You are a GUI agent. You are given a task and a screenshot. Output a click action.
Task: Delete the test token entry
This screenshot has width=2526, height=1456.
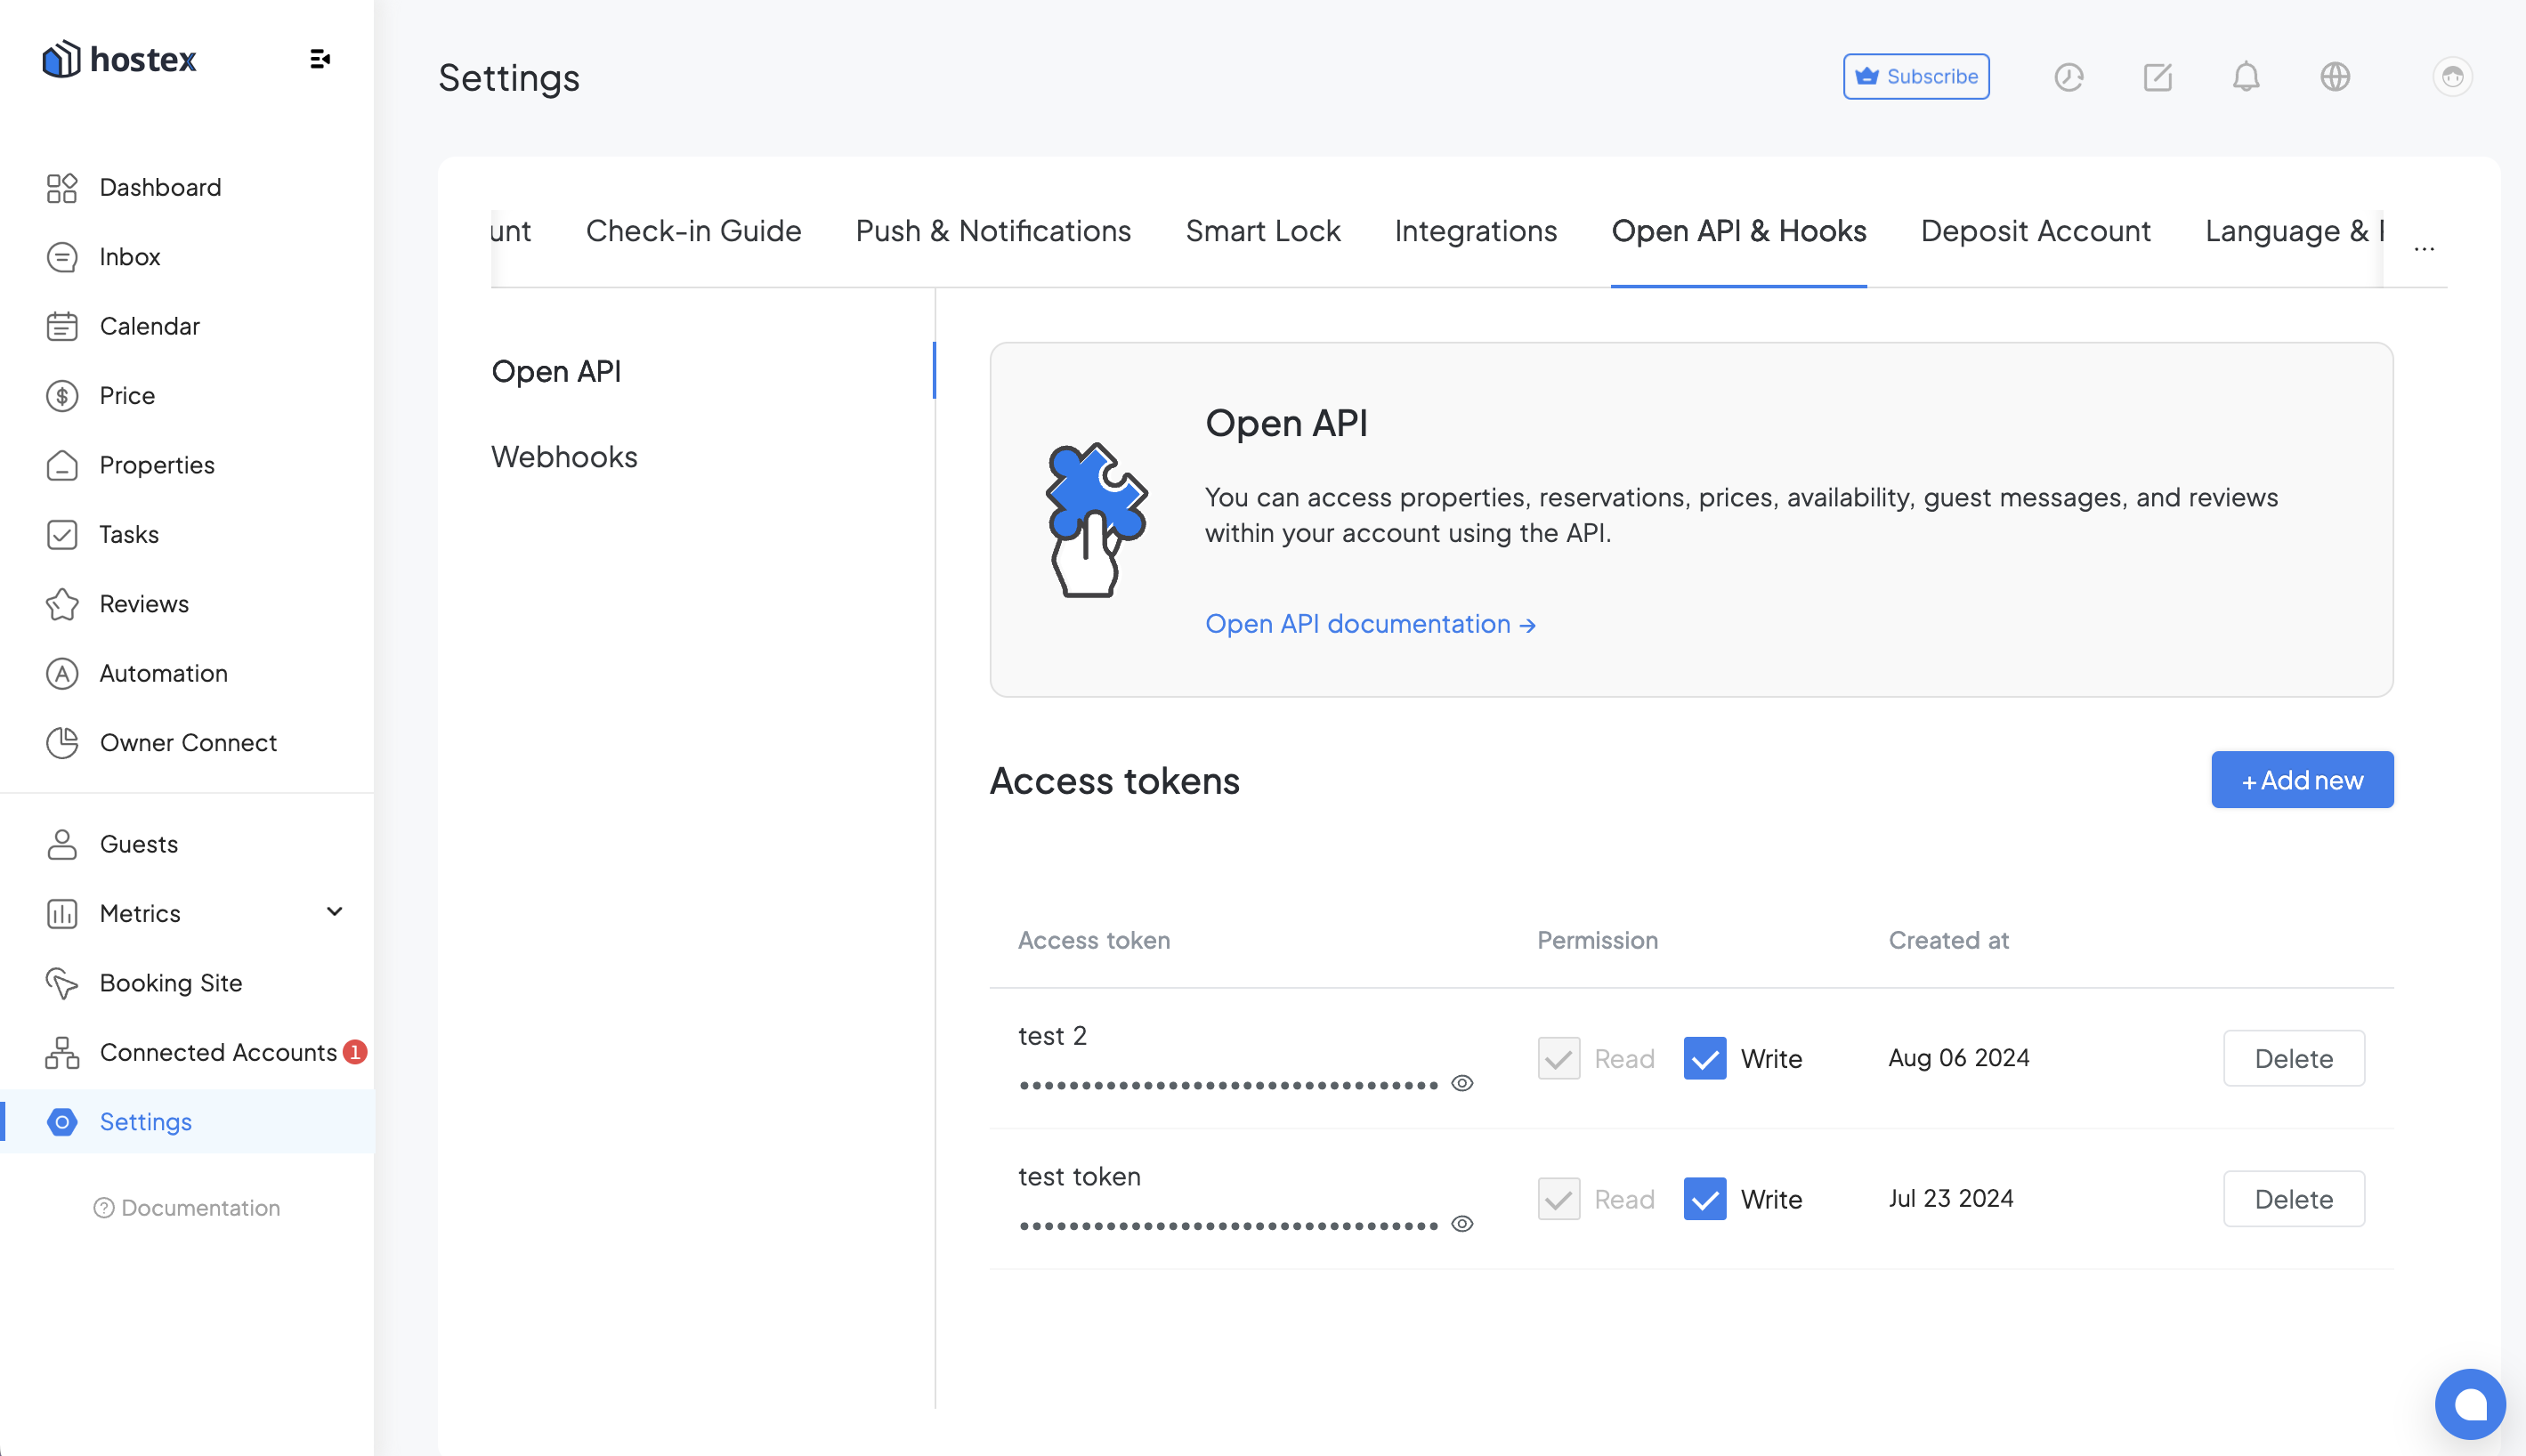(2294, 1197)
